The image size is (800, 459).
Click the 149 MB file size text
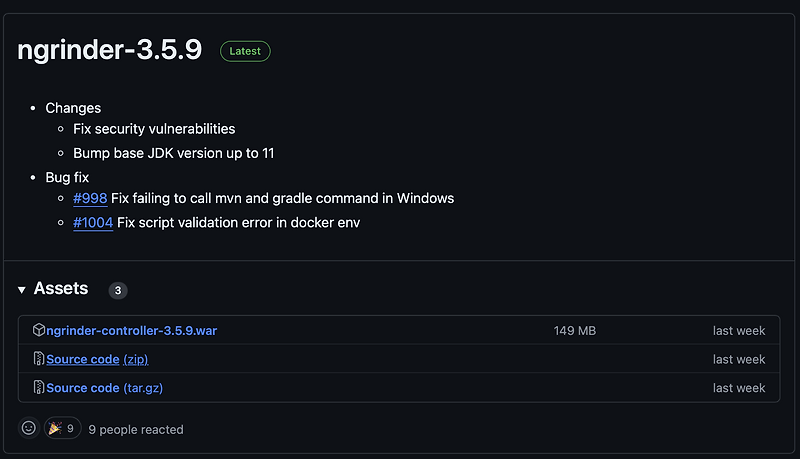[577, 330]
